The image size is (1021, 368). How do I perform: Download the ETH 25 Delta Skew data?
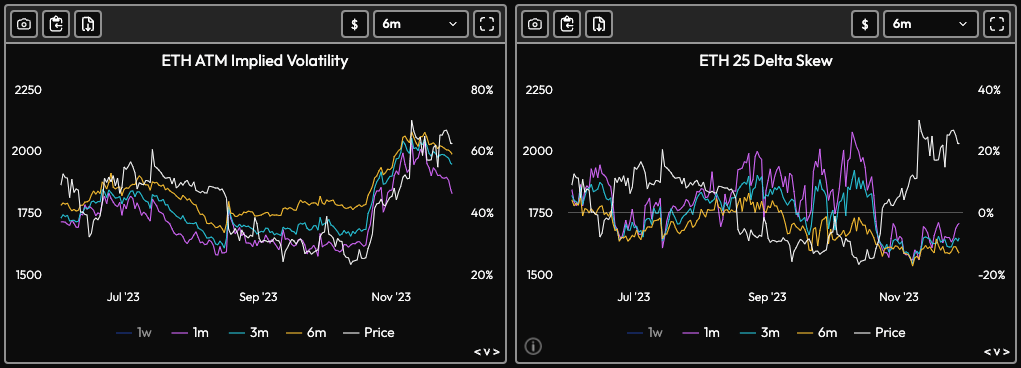tap(598, 24)
